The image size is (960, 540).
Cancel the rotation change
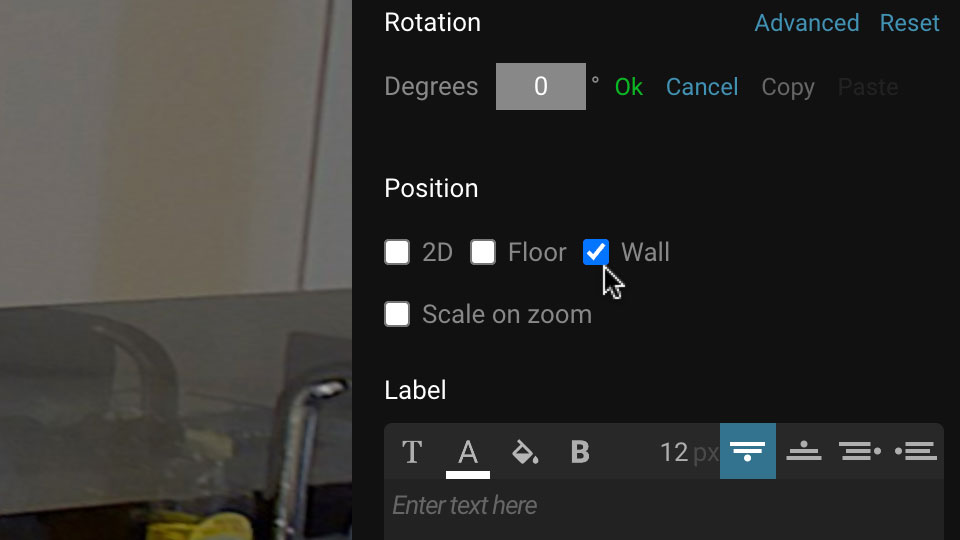tap(702, 87)
